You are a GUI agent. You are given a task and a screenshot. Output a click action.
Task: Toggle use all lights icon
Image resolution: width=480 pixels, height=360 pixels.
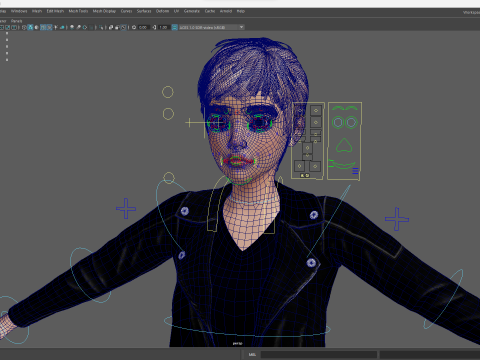(x=56, y=27)
